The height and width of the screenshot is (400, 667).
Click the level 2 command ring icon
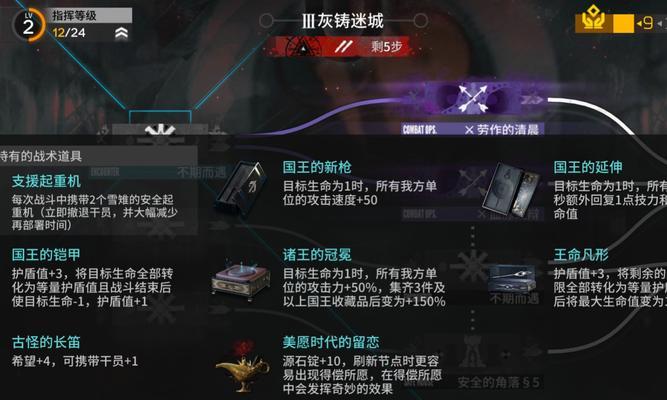[28, 25]
